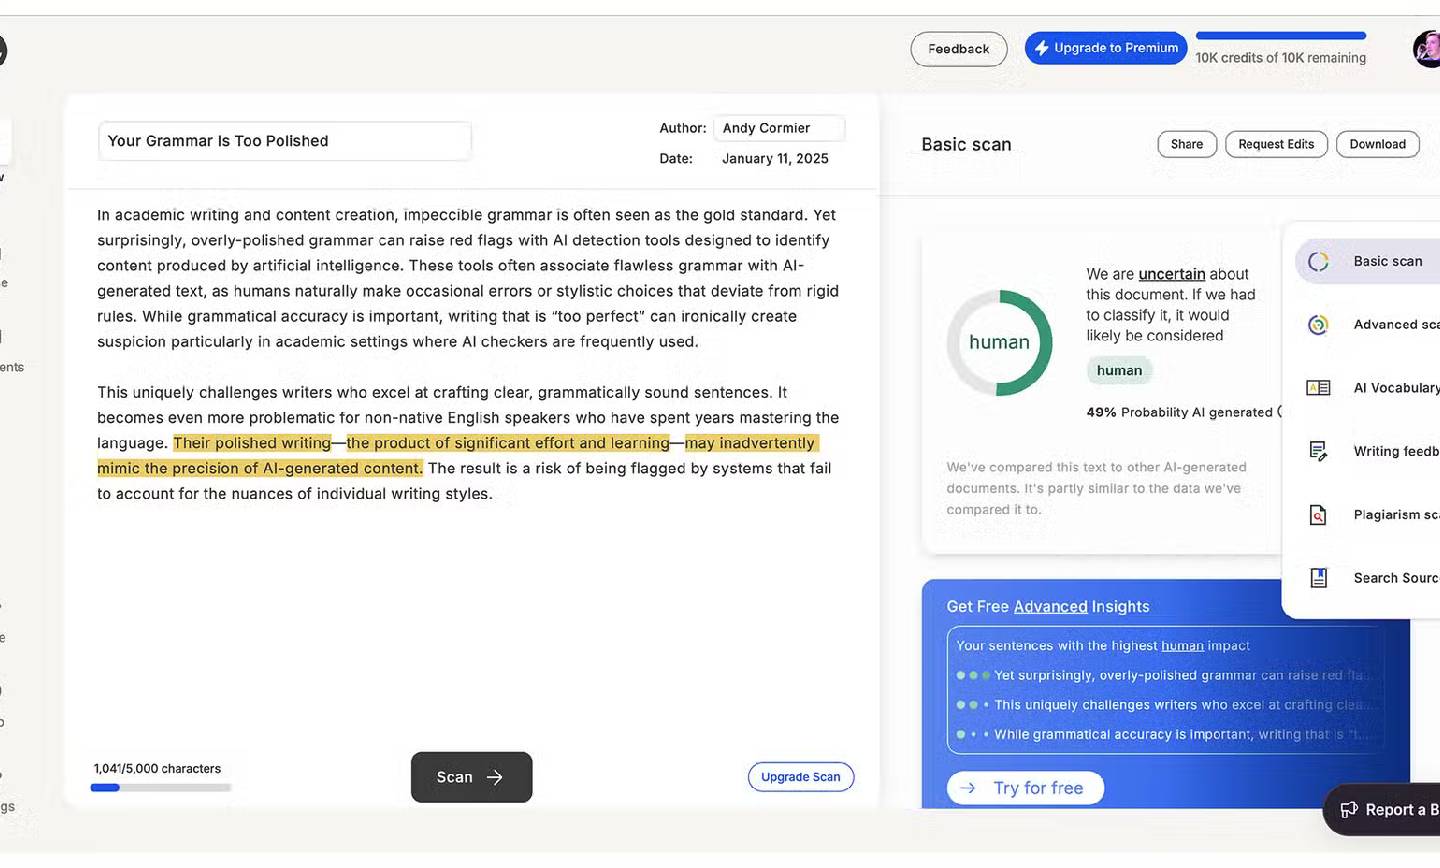Image resolution: width=1440 pixels, height=868 pixels.
Task: Click the human probability donut chart
Action: [x=999, y=343]
